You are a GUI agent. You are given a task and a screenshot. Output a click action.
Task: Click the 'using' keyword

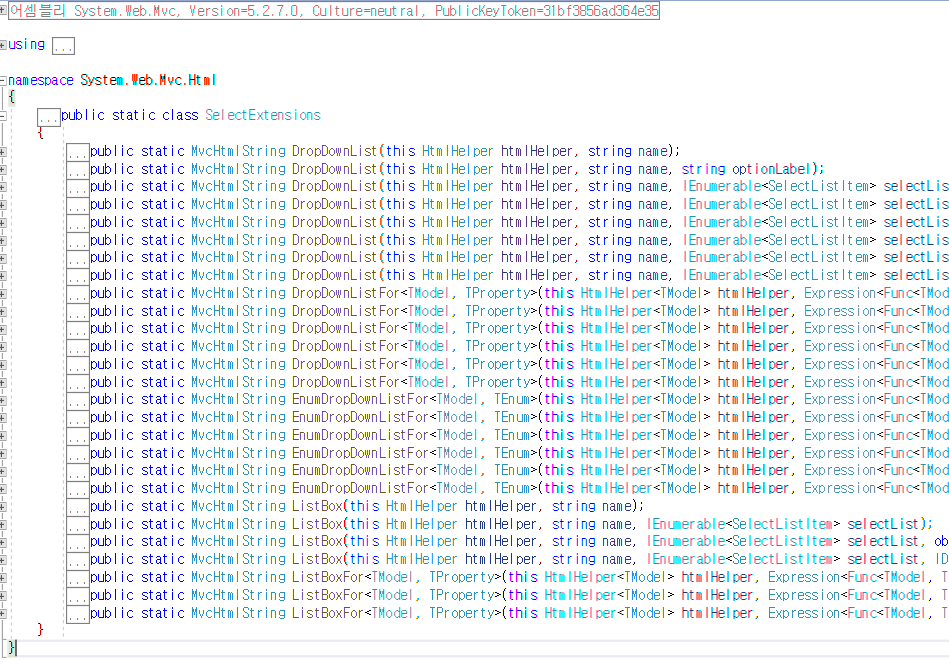click(27, 45)
